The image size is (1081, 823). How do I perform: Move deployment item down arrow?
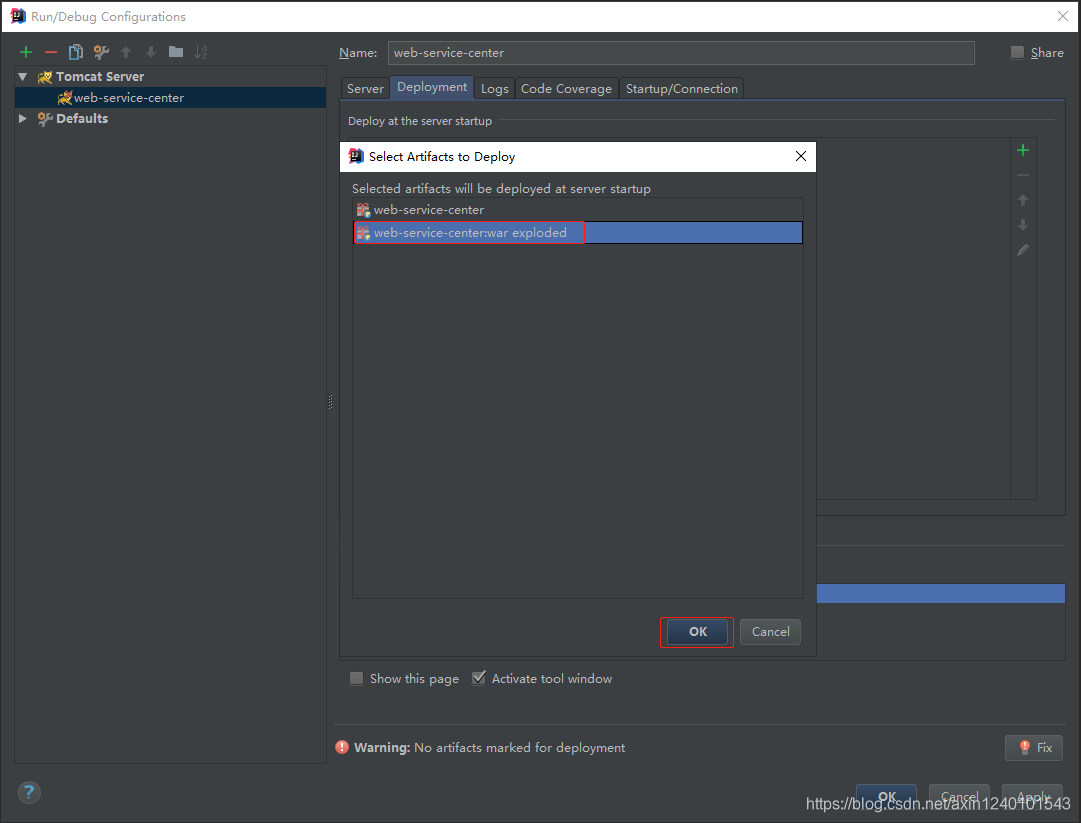pos(1023,225)
